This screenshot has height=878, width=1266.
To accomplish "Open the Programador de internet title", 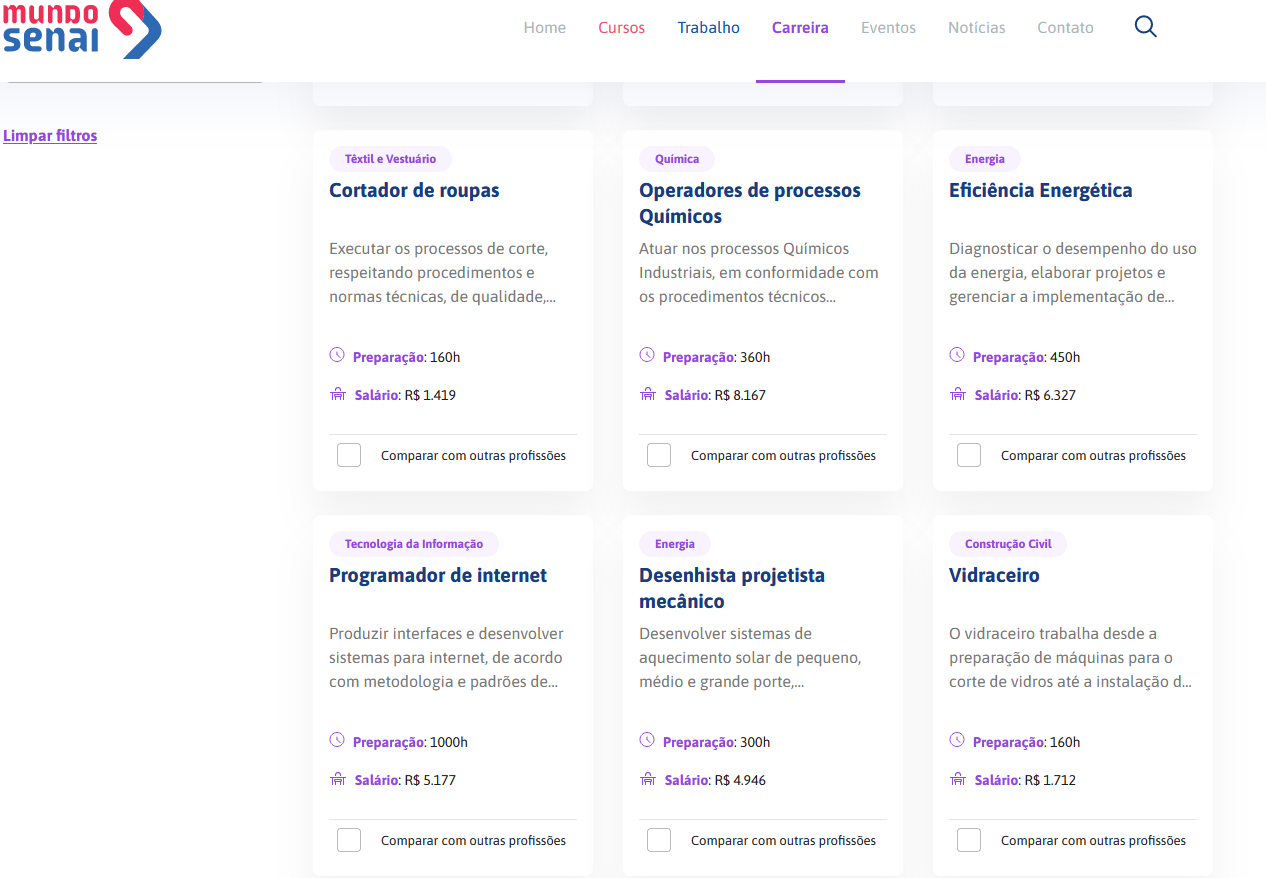I will 438,575.
